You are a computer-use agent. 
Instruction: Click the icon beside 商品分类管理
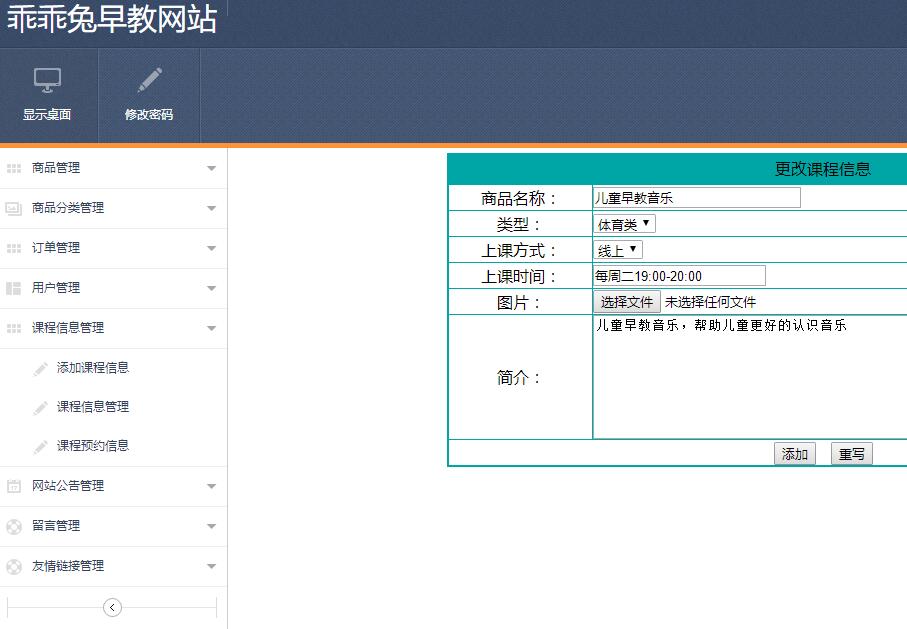pyautogui.click(x=14, y=208)
